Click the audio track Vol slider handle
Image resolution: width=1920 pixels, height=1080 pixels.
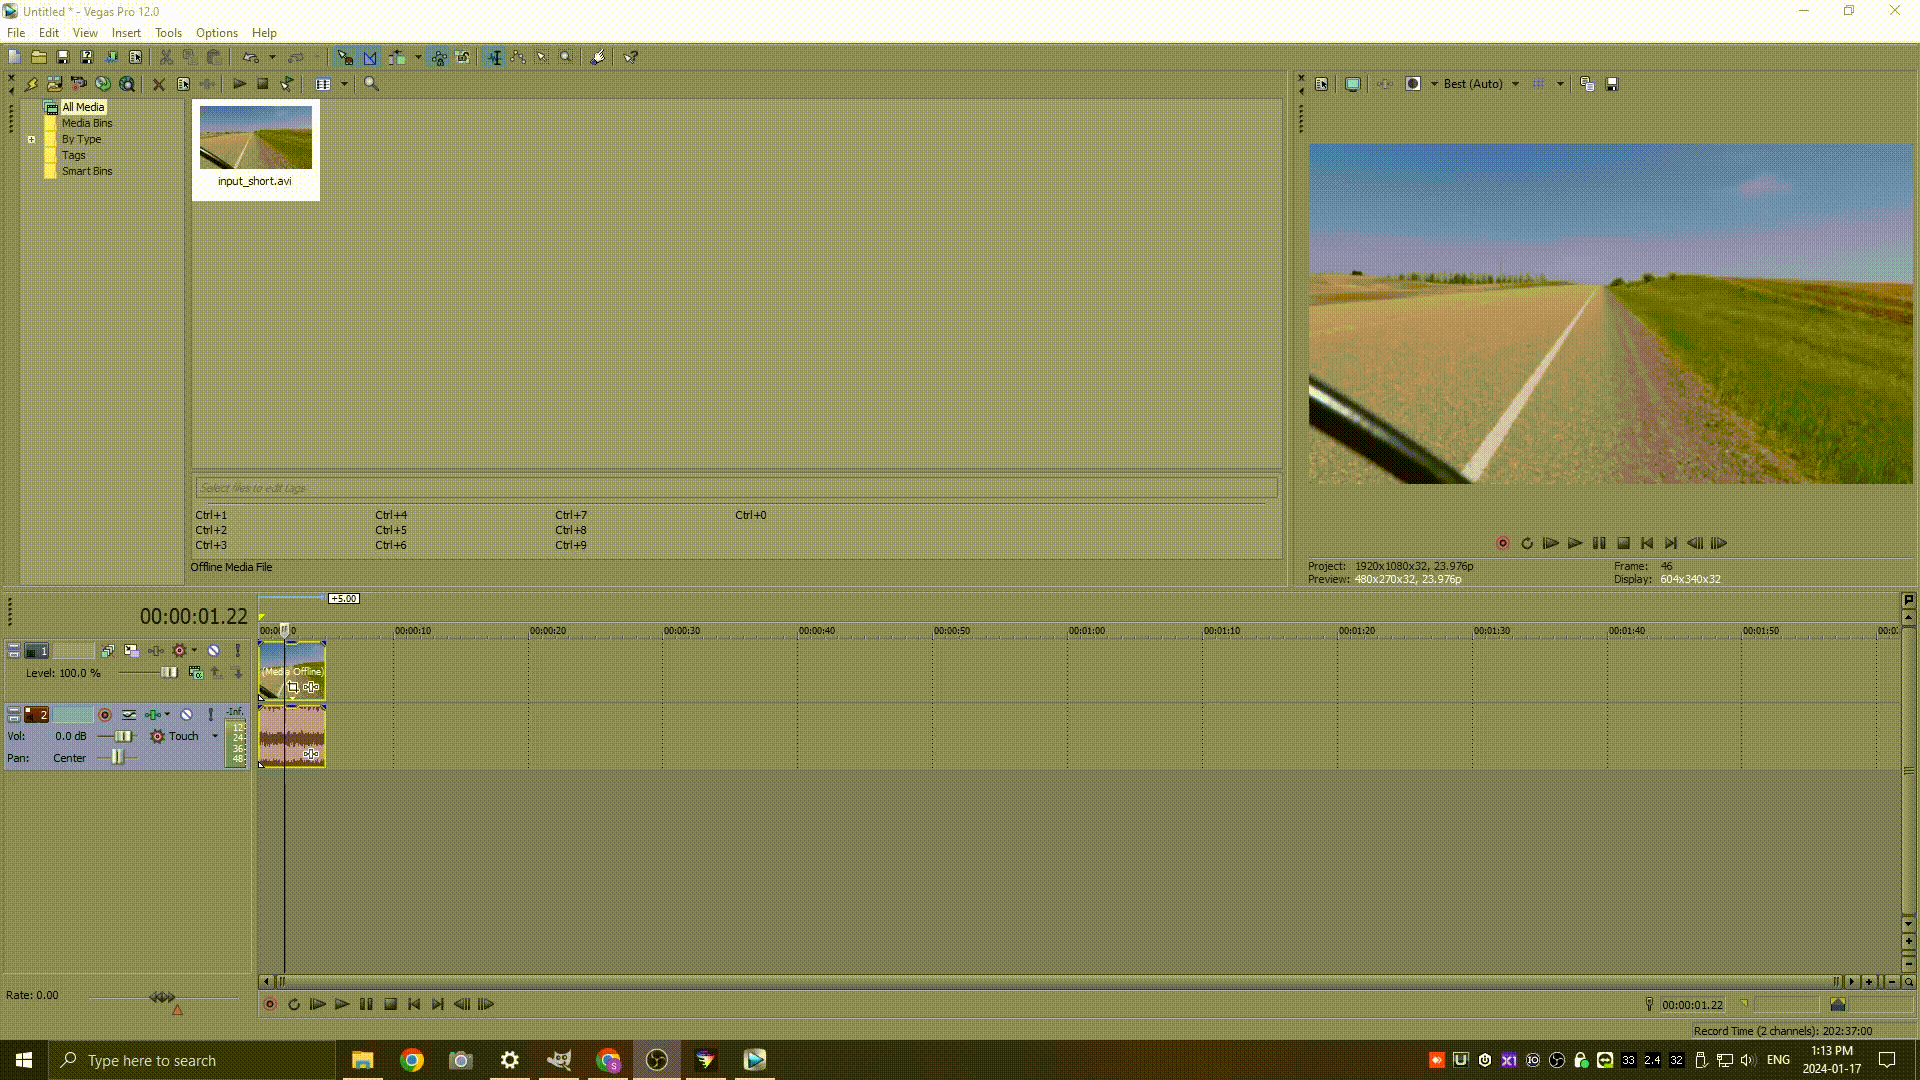123,737
